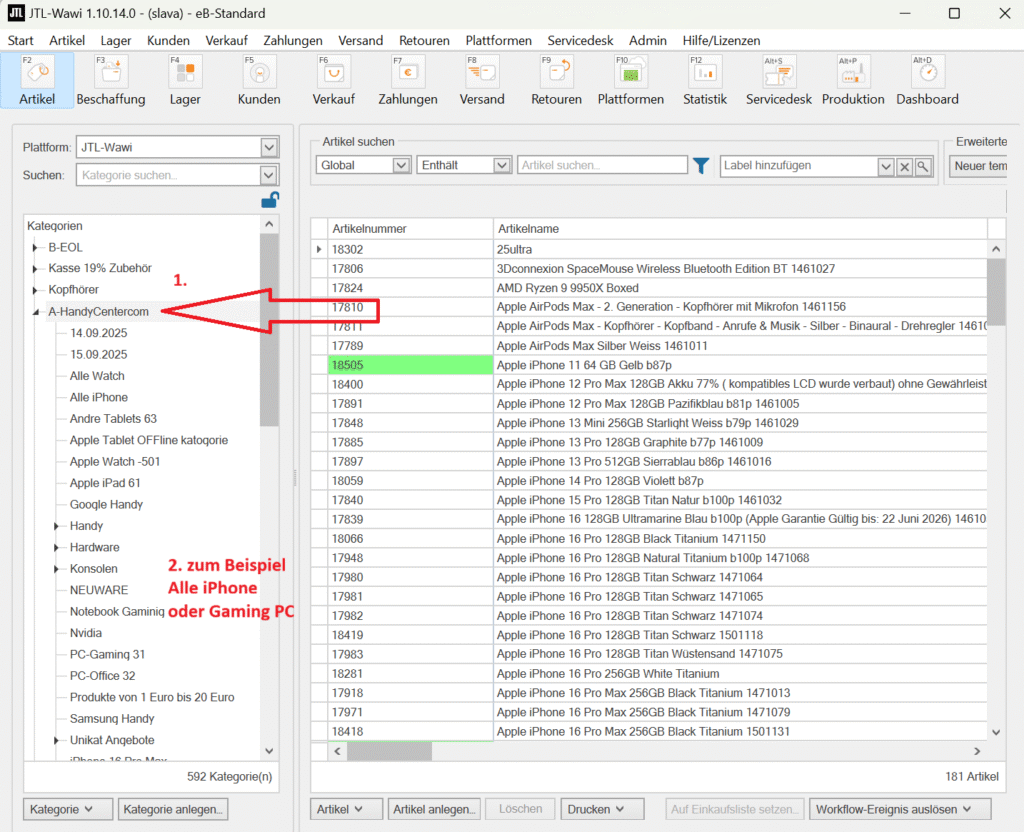The height and width of the screenshot is (832, 1024).
Task: Click the blue filter funnel icon
Action: tap(702, 166)
